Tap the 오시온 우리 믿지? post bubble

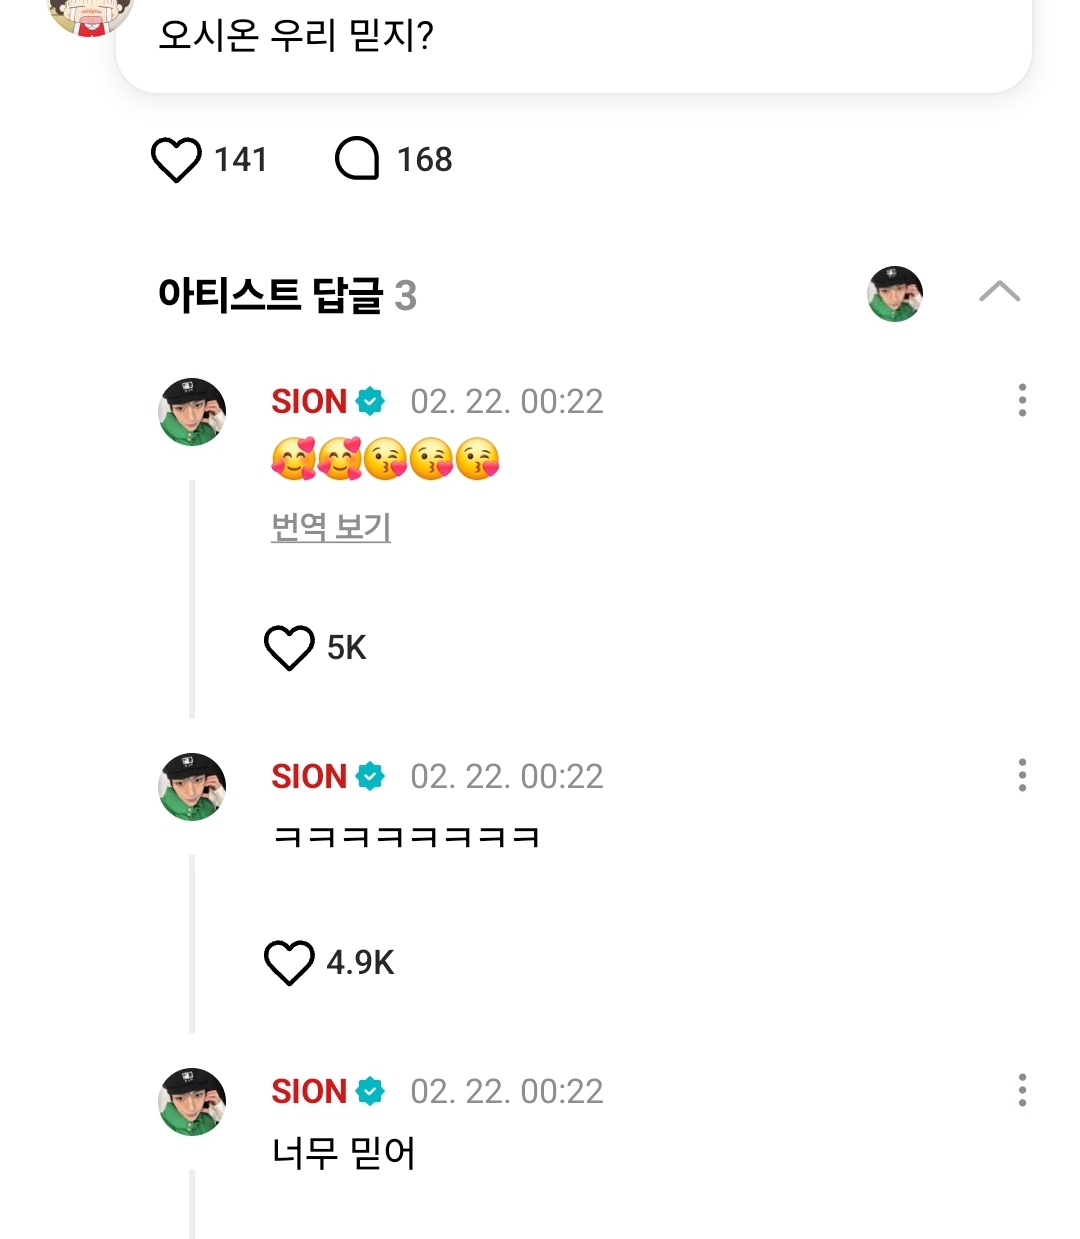coord(573,40)
